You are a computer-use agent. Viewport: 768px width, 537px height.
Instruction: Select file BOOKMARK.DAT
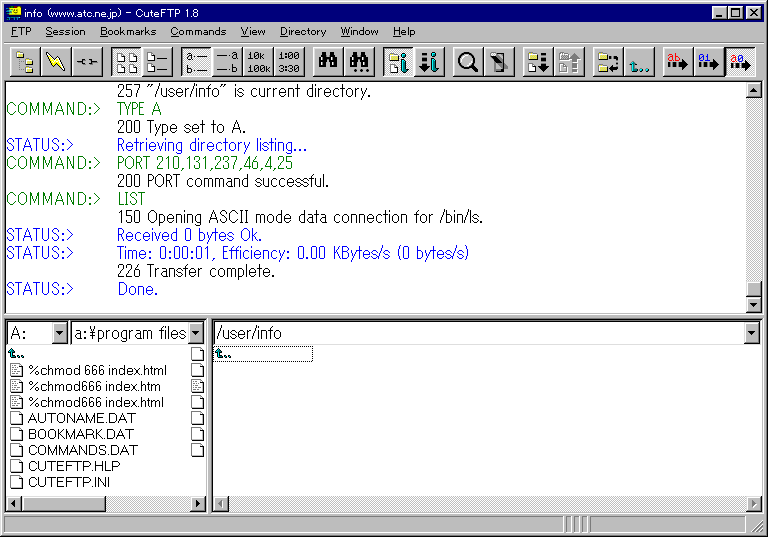coord(81,434)
